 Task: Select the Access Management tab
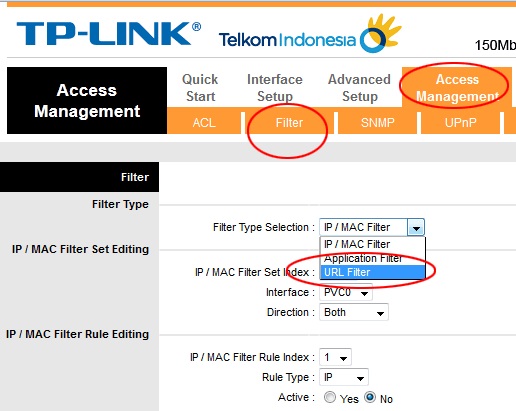457,88
